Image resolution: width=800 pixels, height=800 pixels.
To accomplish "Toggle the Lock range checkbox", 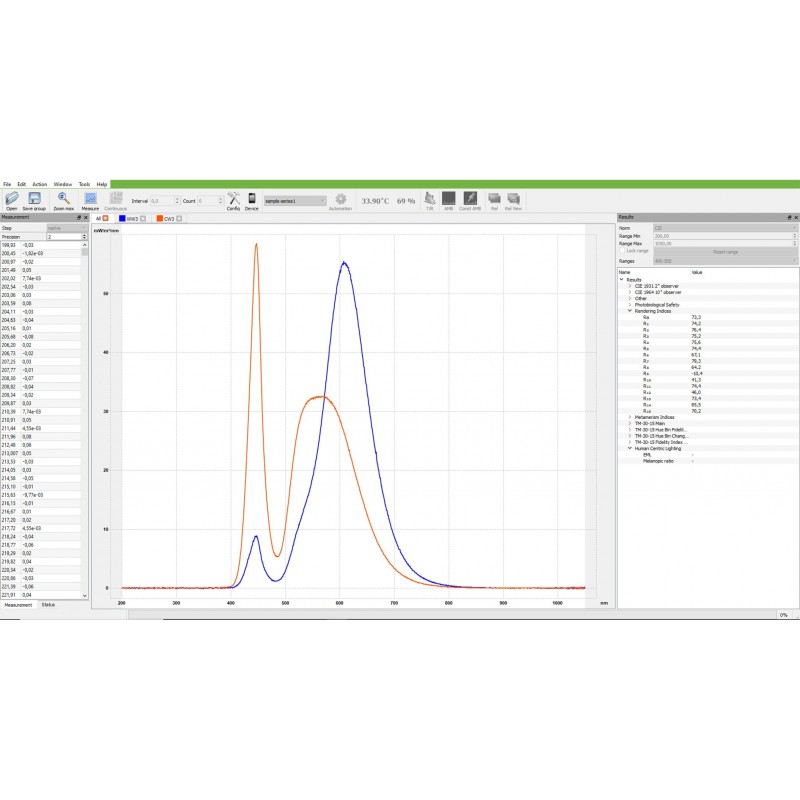I will (x=624, y=250).
